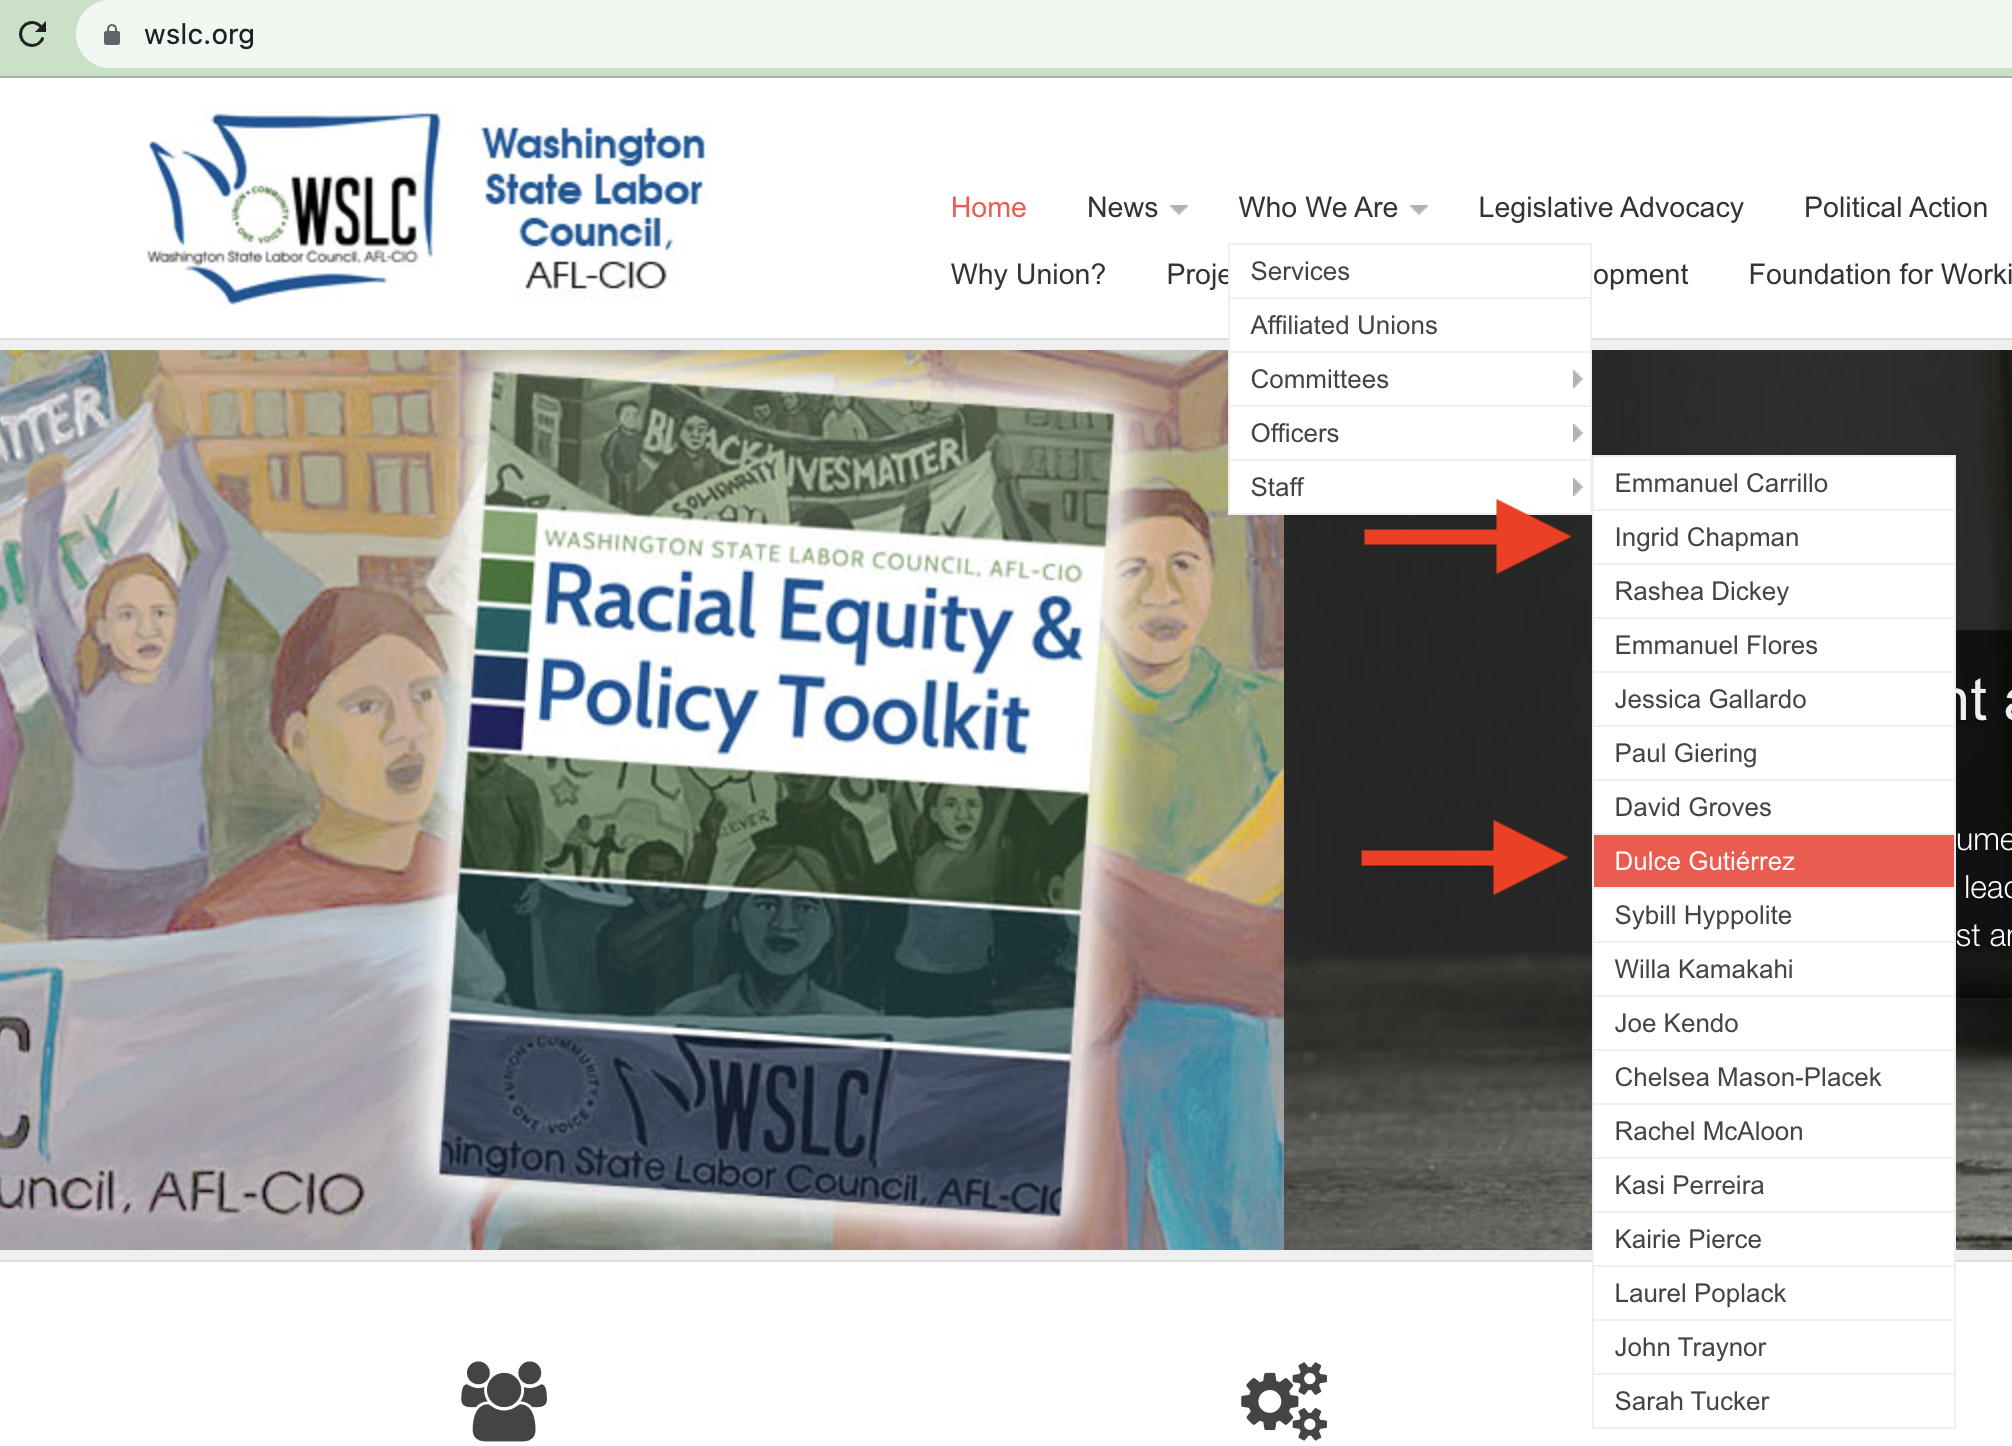Screen dimensions: 2012x1446
Task: Click the people group icon
Action: (x=504, y=1400)
